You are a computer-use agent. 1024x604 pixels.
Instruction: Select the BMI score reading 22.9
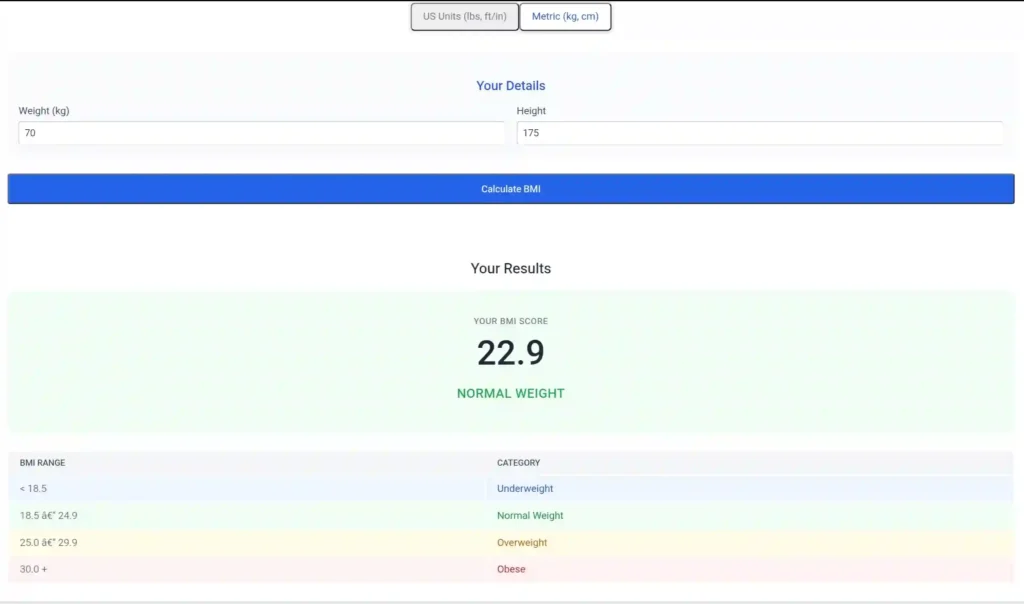coord(511,352)
